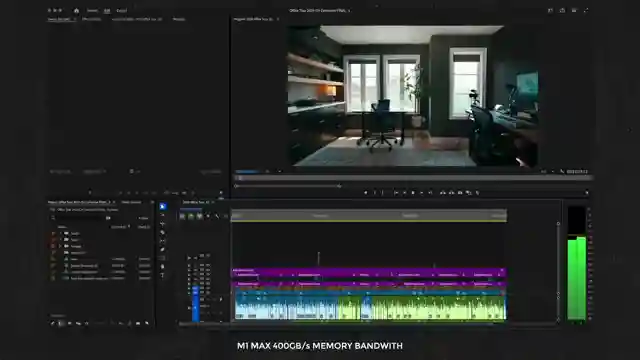Open the Audio Clip Mixer tab
Viewport: 640px width, 360px height.
click(x=137, y=19)
